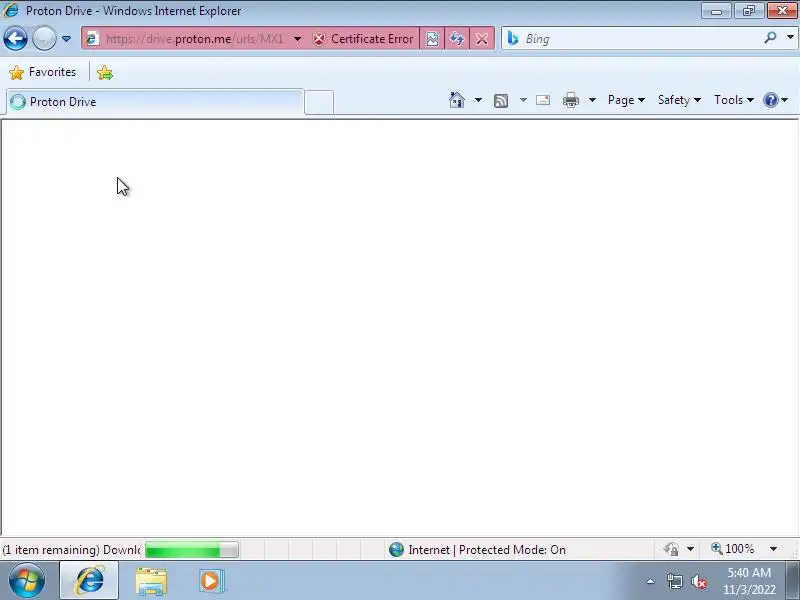Screen dimensions: 800x600
Task: Open the Favorites button
Action: coord(43,72)
